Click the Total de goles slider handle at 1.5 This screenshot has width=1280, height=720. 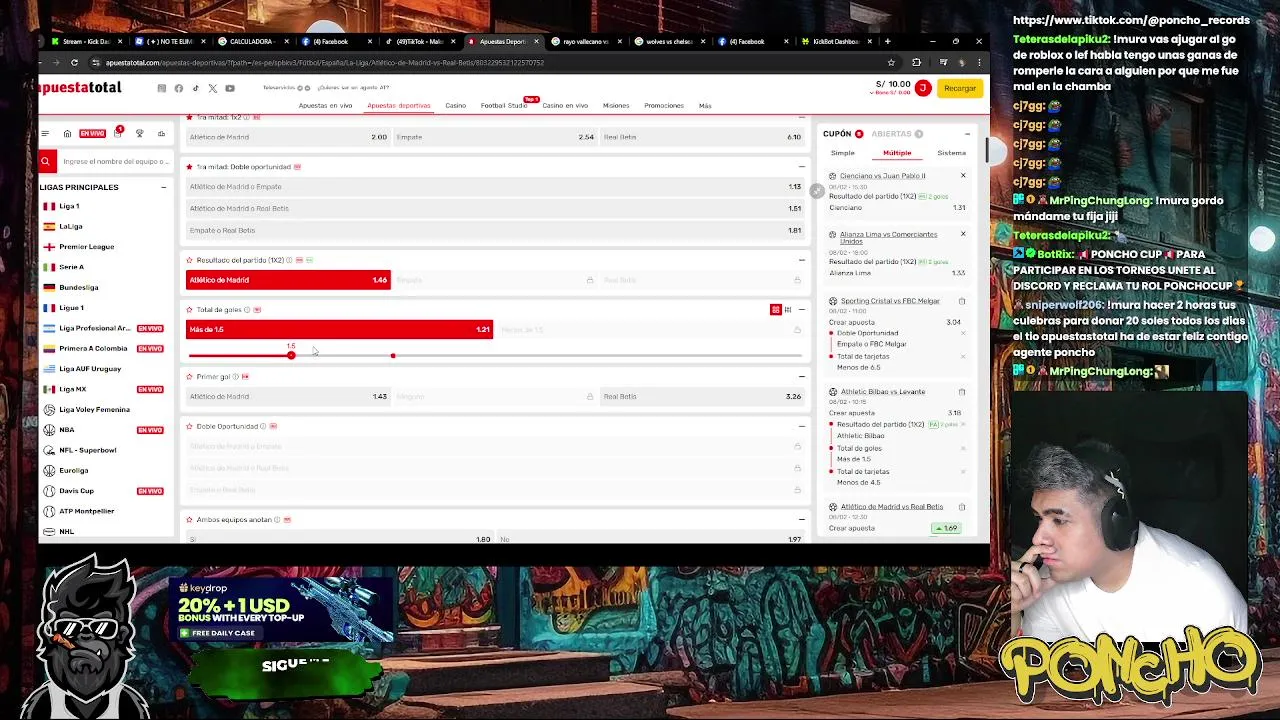291,355
